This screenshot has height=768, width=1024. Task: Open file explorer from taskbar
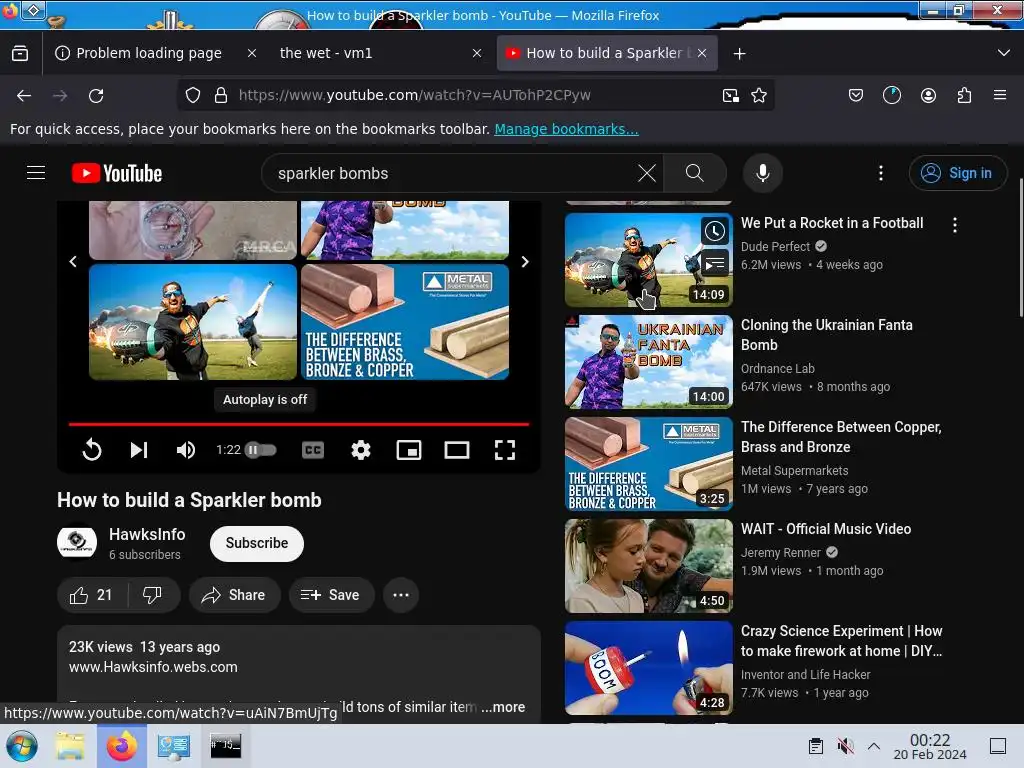70,746
